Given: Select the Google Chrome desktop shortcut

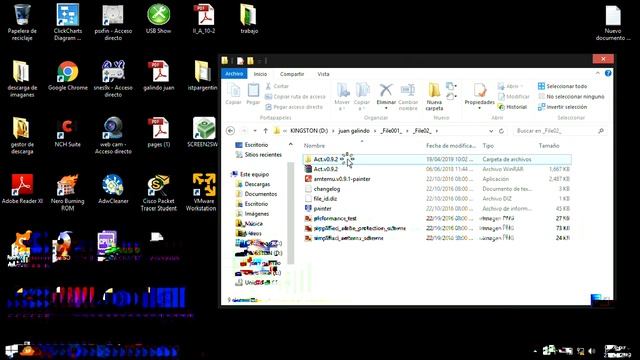Looking at the screenshot, I should click(67, 76).
